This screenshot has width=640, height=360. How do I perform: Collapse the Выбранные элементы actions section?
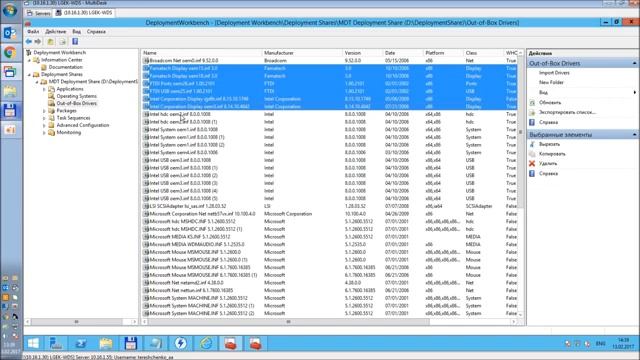click(634, 135)
